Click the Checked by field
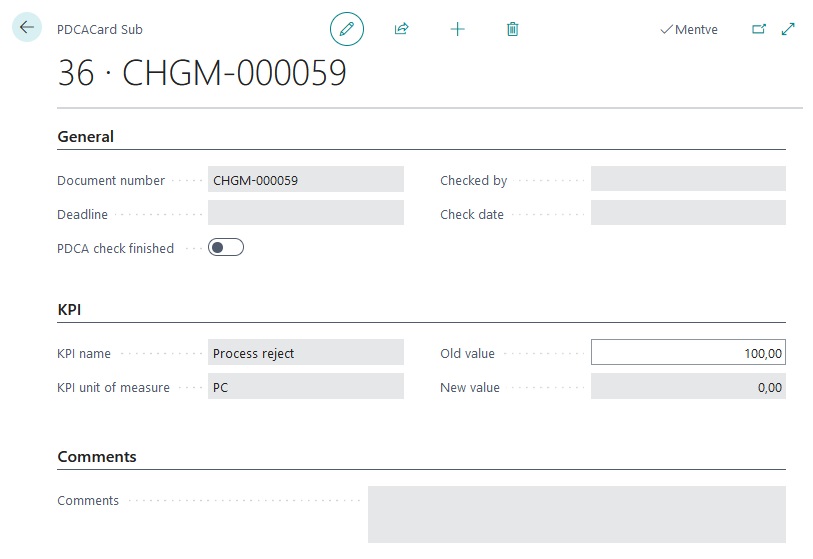The width and height of the screenshot is (813, 559). [x=688, y=180]
